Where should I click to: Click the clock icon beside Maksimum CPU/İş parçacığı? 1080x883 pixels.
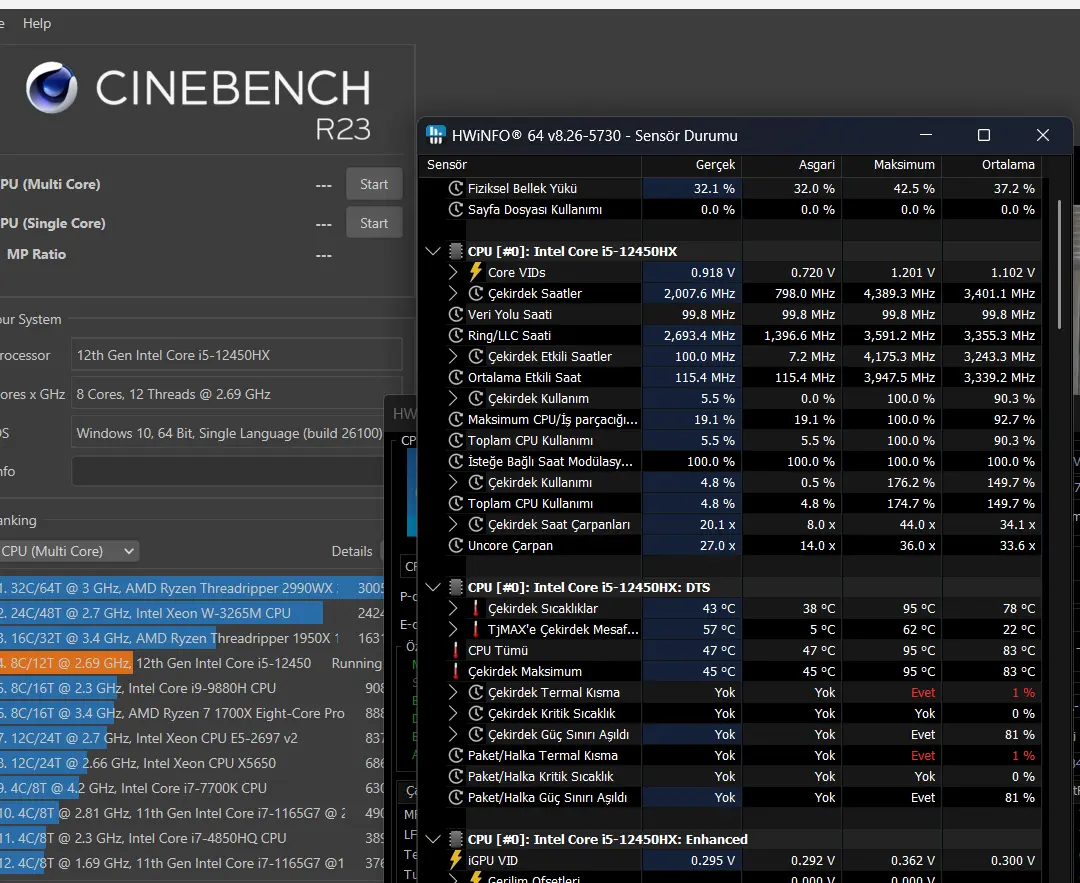[455, 419]
